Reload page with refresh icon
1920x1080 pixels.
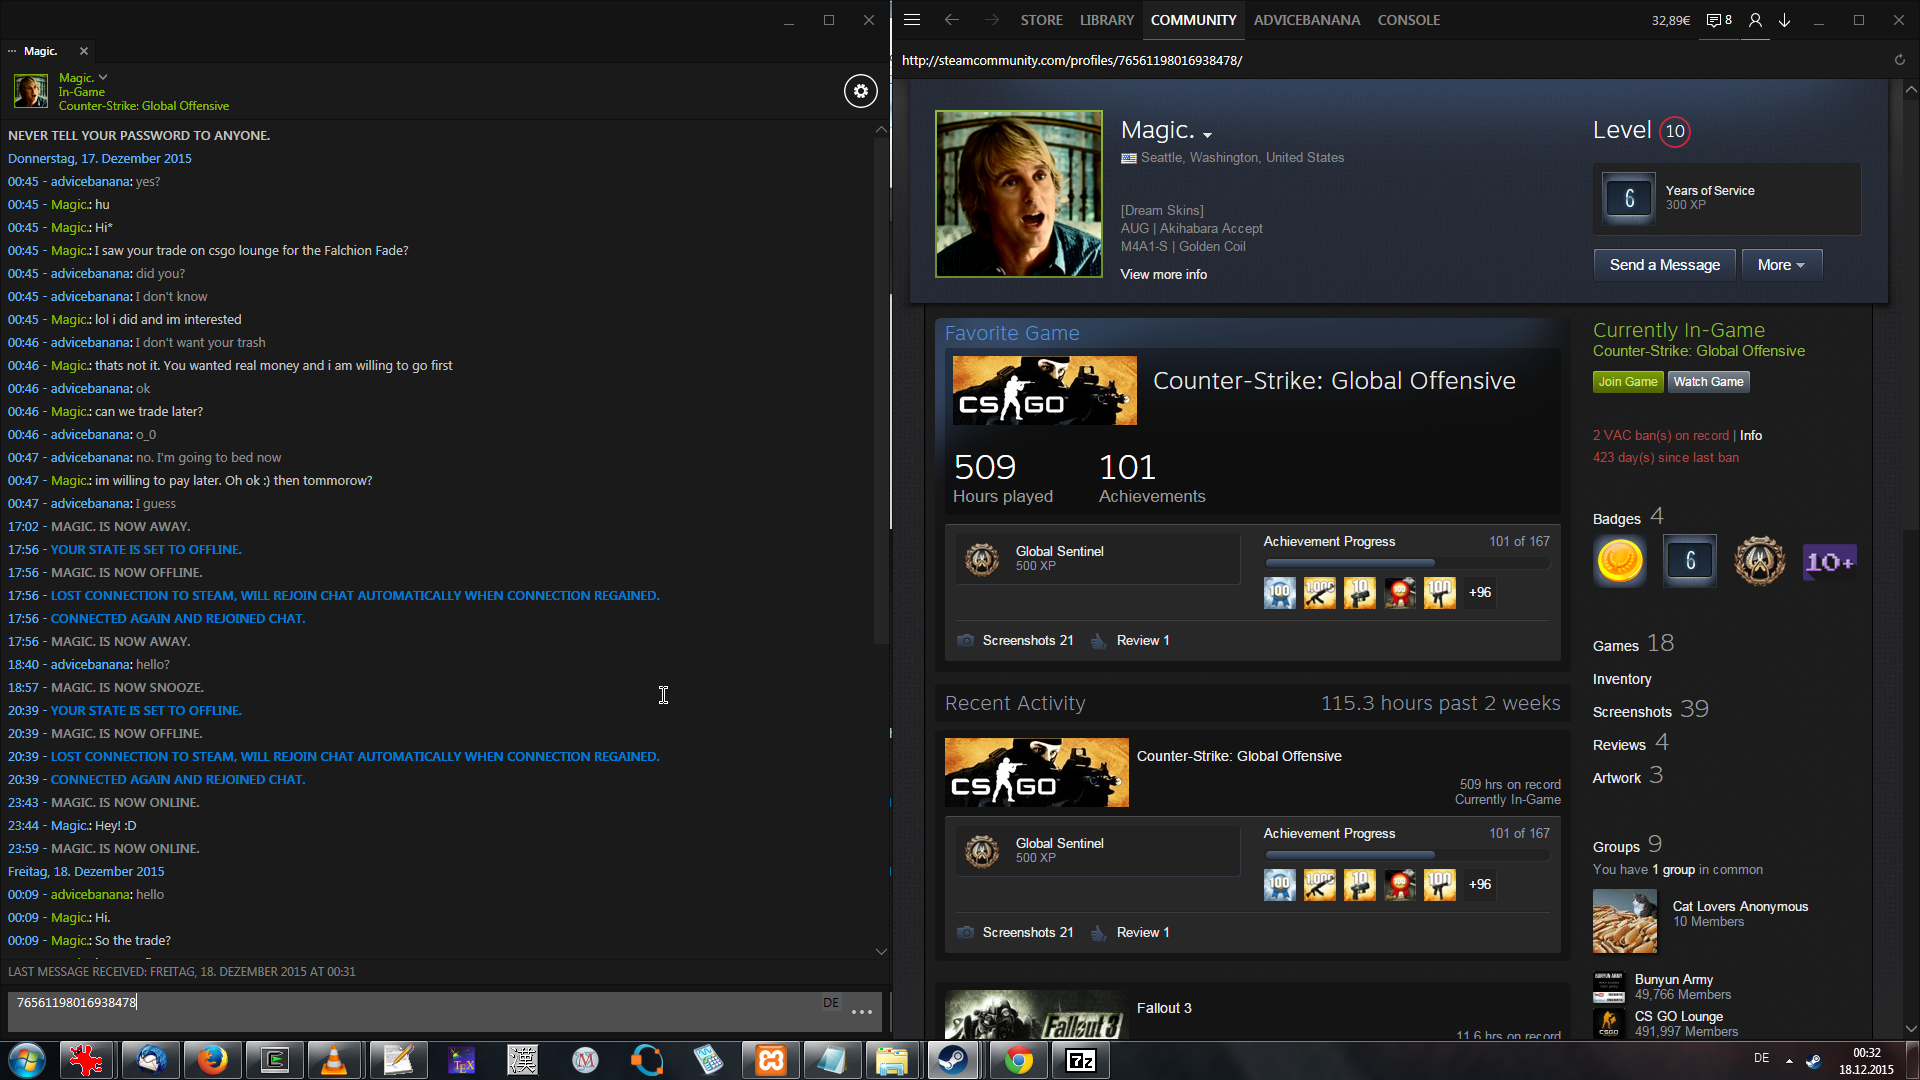(1899, 60)
